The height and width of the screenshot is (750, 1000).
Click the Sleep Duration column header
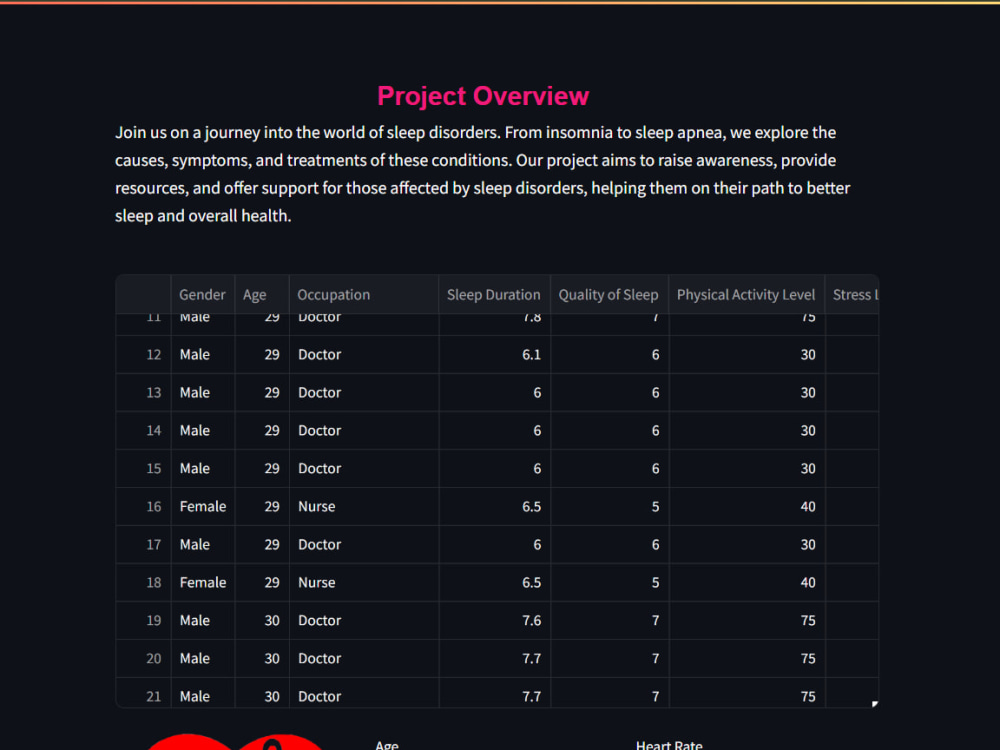click(x=494, y=295)
